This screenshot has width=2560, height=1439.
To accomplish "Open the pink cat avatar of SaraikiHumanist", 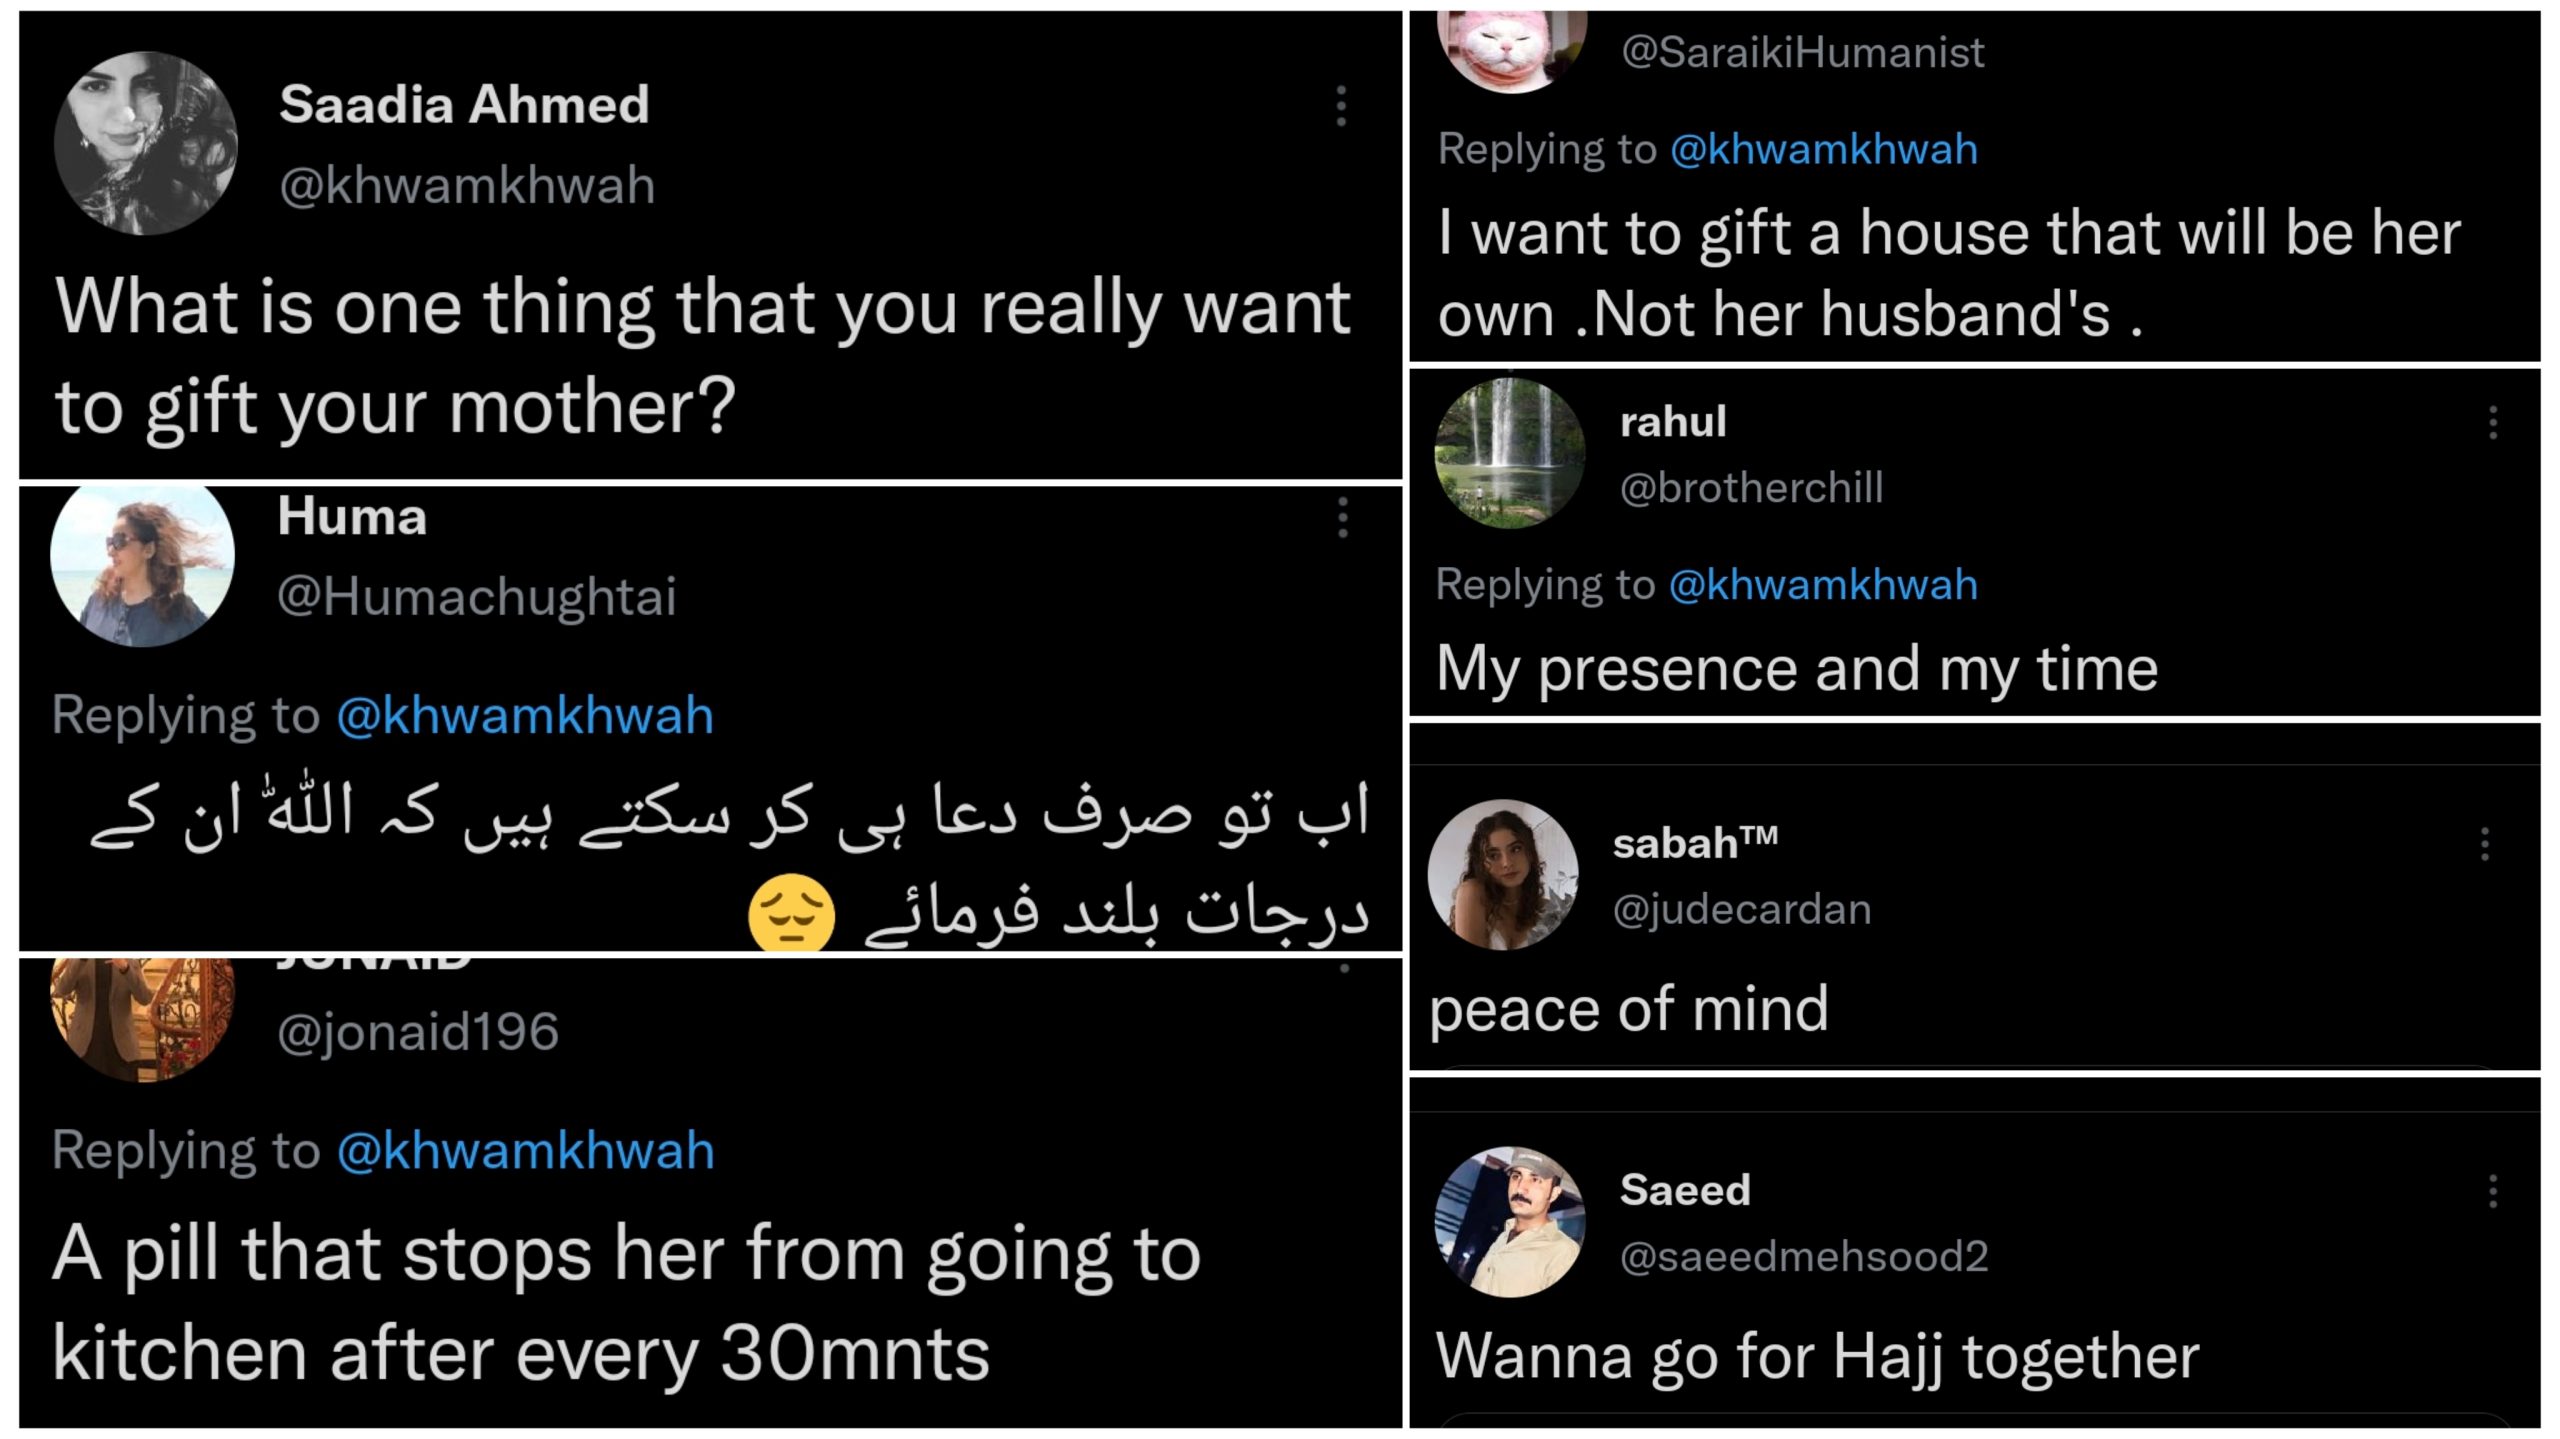I will 1511,50.
